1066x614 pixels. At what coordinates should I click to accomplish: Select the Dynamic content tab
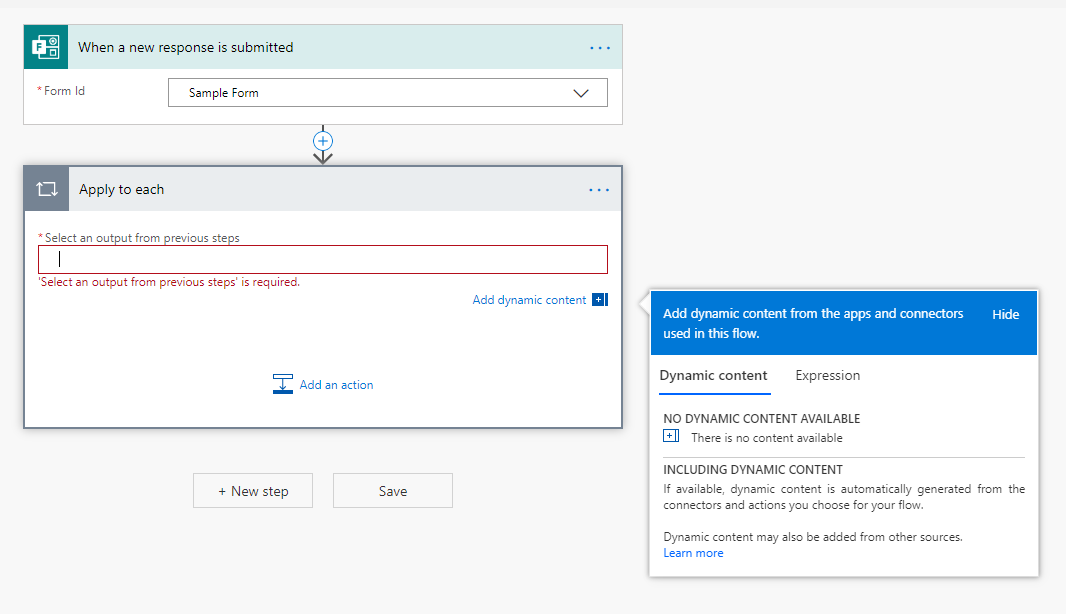pos(713,376)
